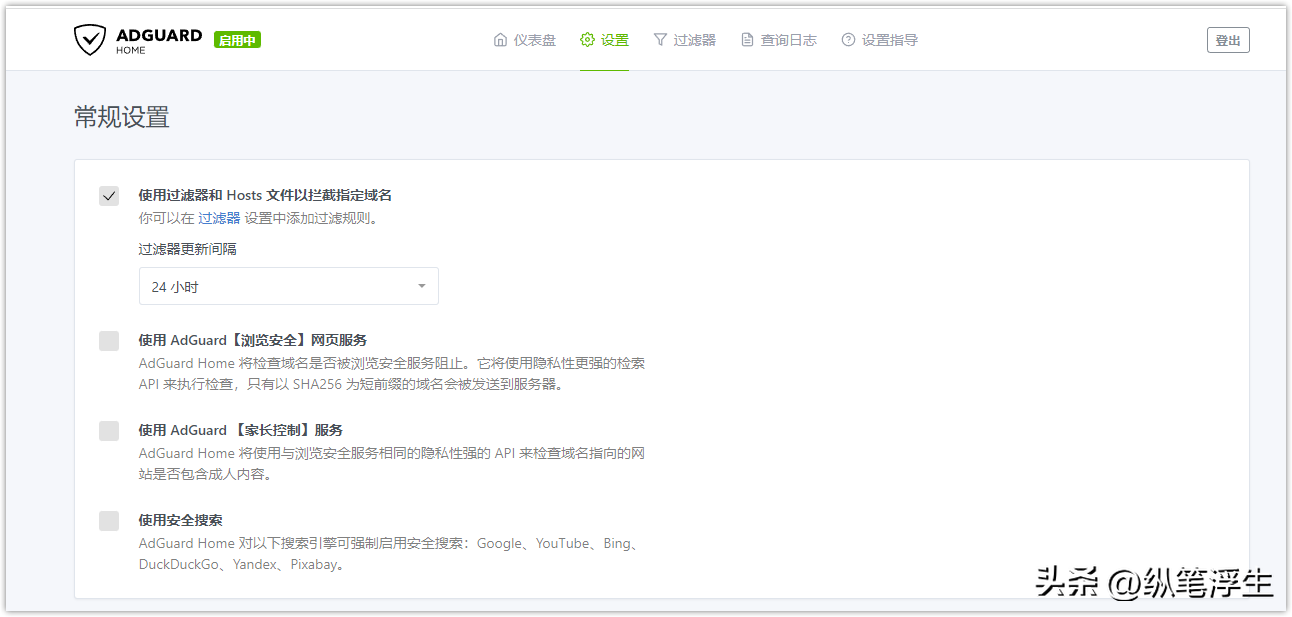The width and height of the screenshot is (1292, 617).
Task: Enable the AdGuard 家长控制 service checkbox
Action: coord(109,431)
